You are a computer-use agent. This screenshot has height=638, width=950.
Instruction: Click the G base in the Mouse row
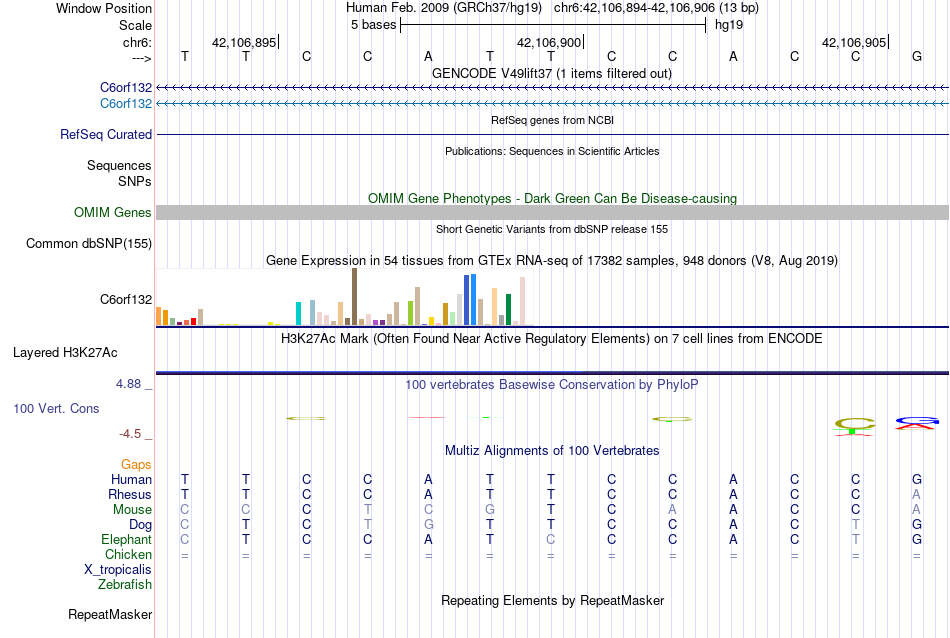tap(490, 510)
